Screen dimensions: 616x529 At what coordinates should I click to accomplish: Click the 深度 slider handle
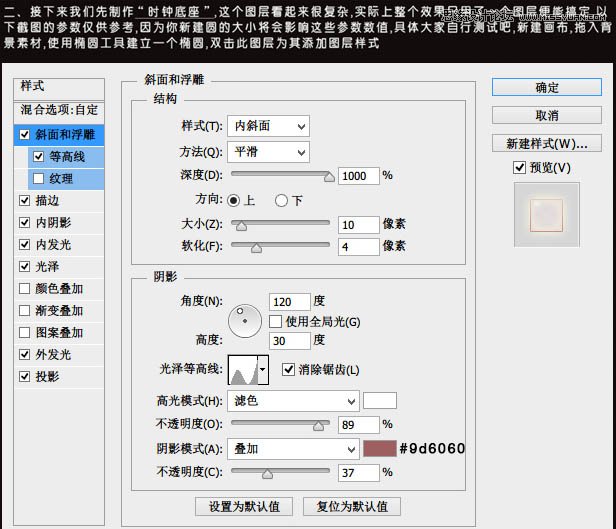(329, 177)
